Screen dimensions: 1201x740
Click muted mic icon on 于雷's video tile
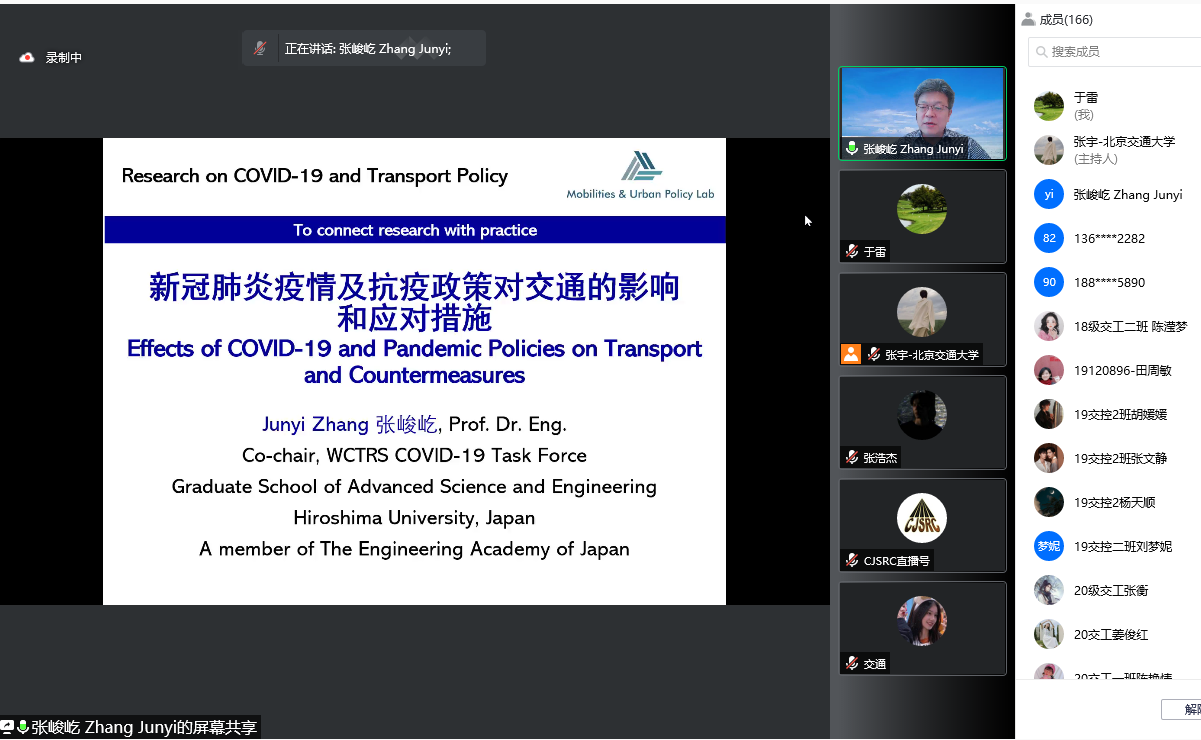(851, 252)
